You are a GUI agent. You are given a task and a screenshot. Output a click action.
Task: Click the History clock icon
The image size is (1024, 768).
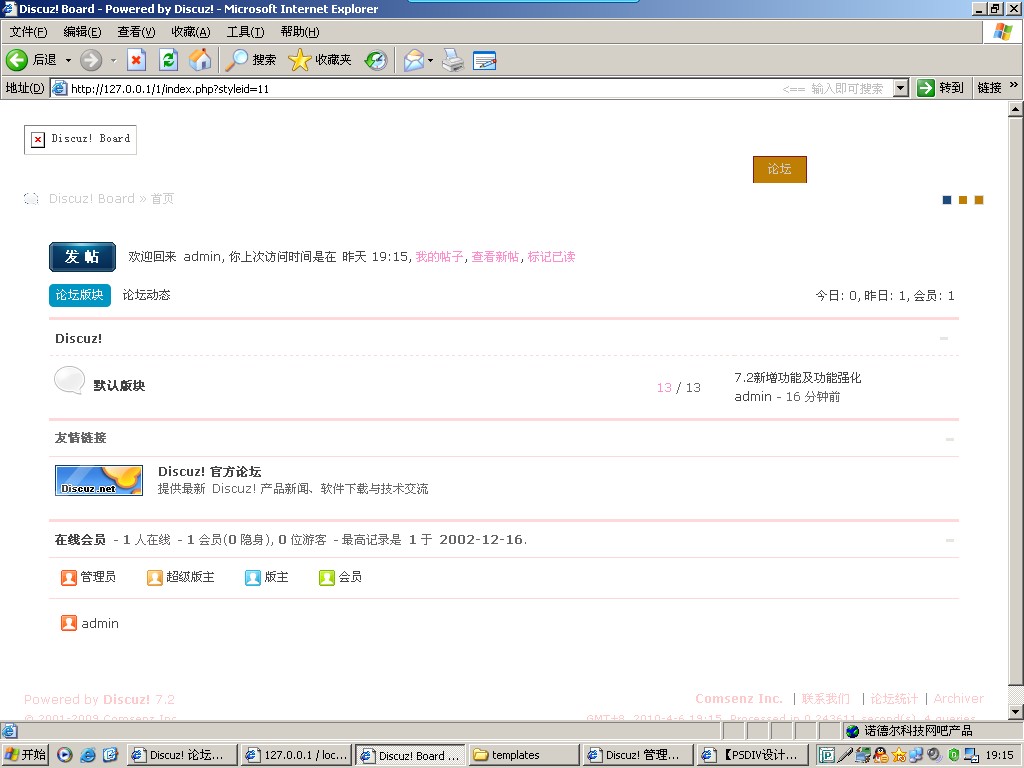click(x=376, y=60)
